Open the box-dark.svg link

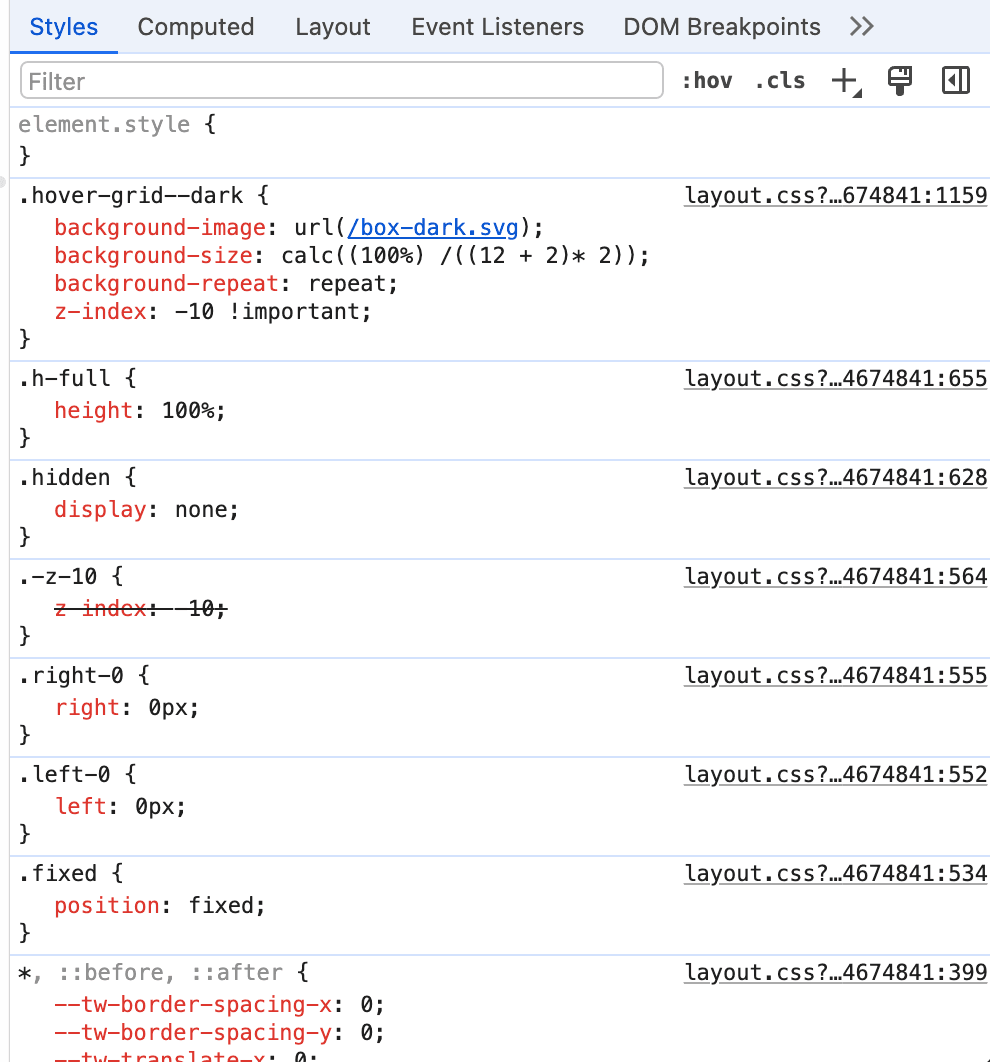432,227
